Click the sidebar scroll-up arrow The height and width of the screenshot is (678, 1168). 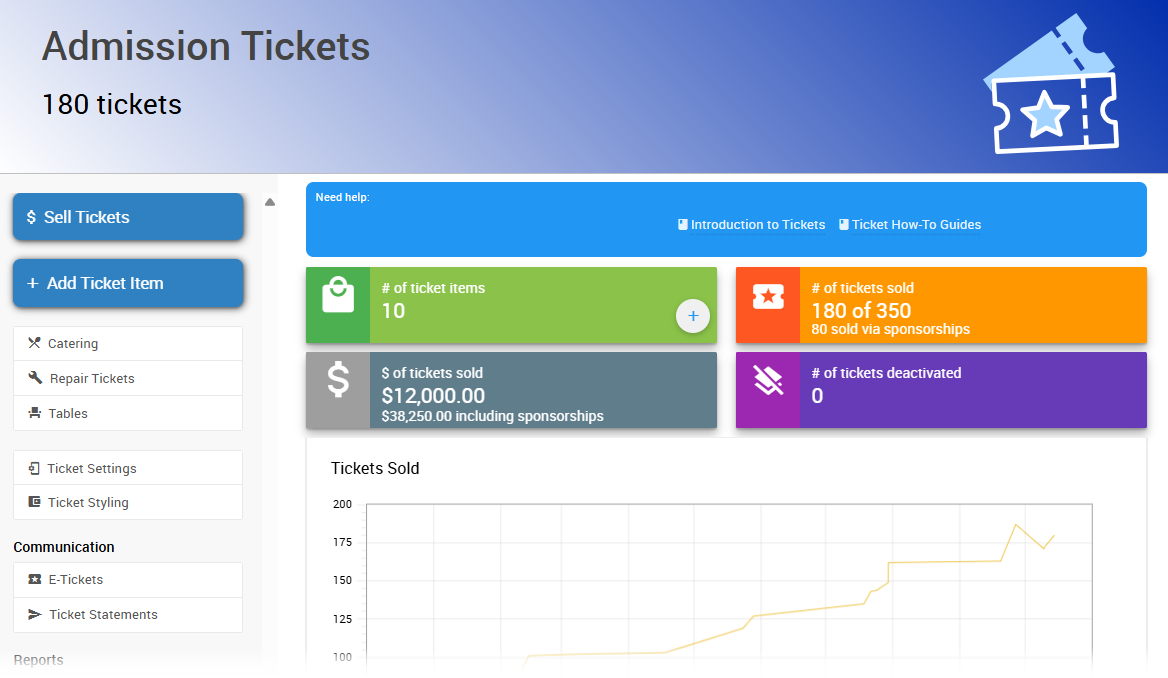pos(270,201)
